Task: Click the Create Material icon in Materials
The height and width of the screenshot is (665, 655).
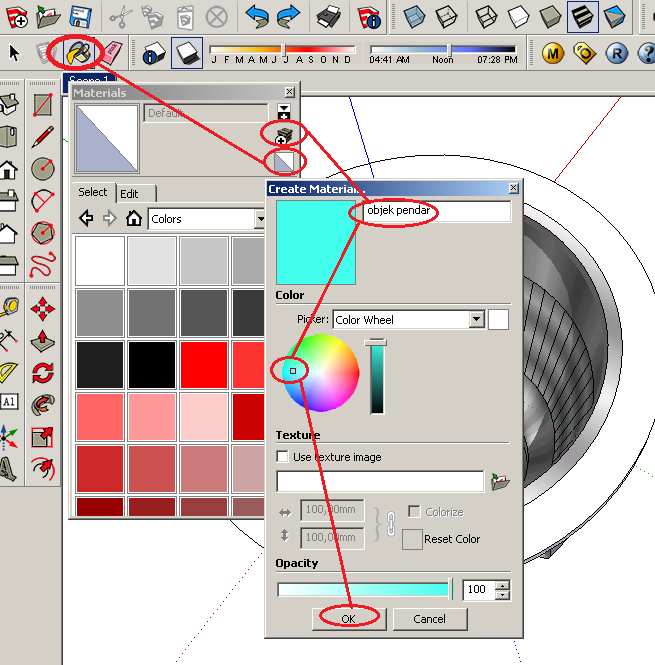Action: click(283, 136)
